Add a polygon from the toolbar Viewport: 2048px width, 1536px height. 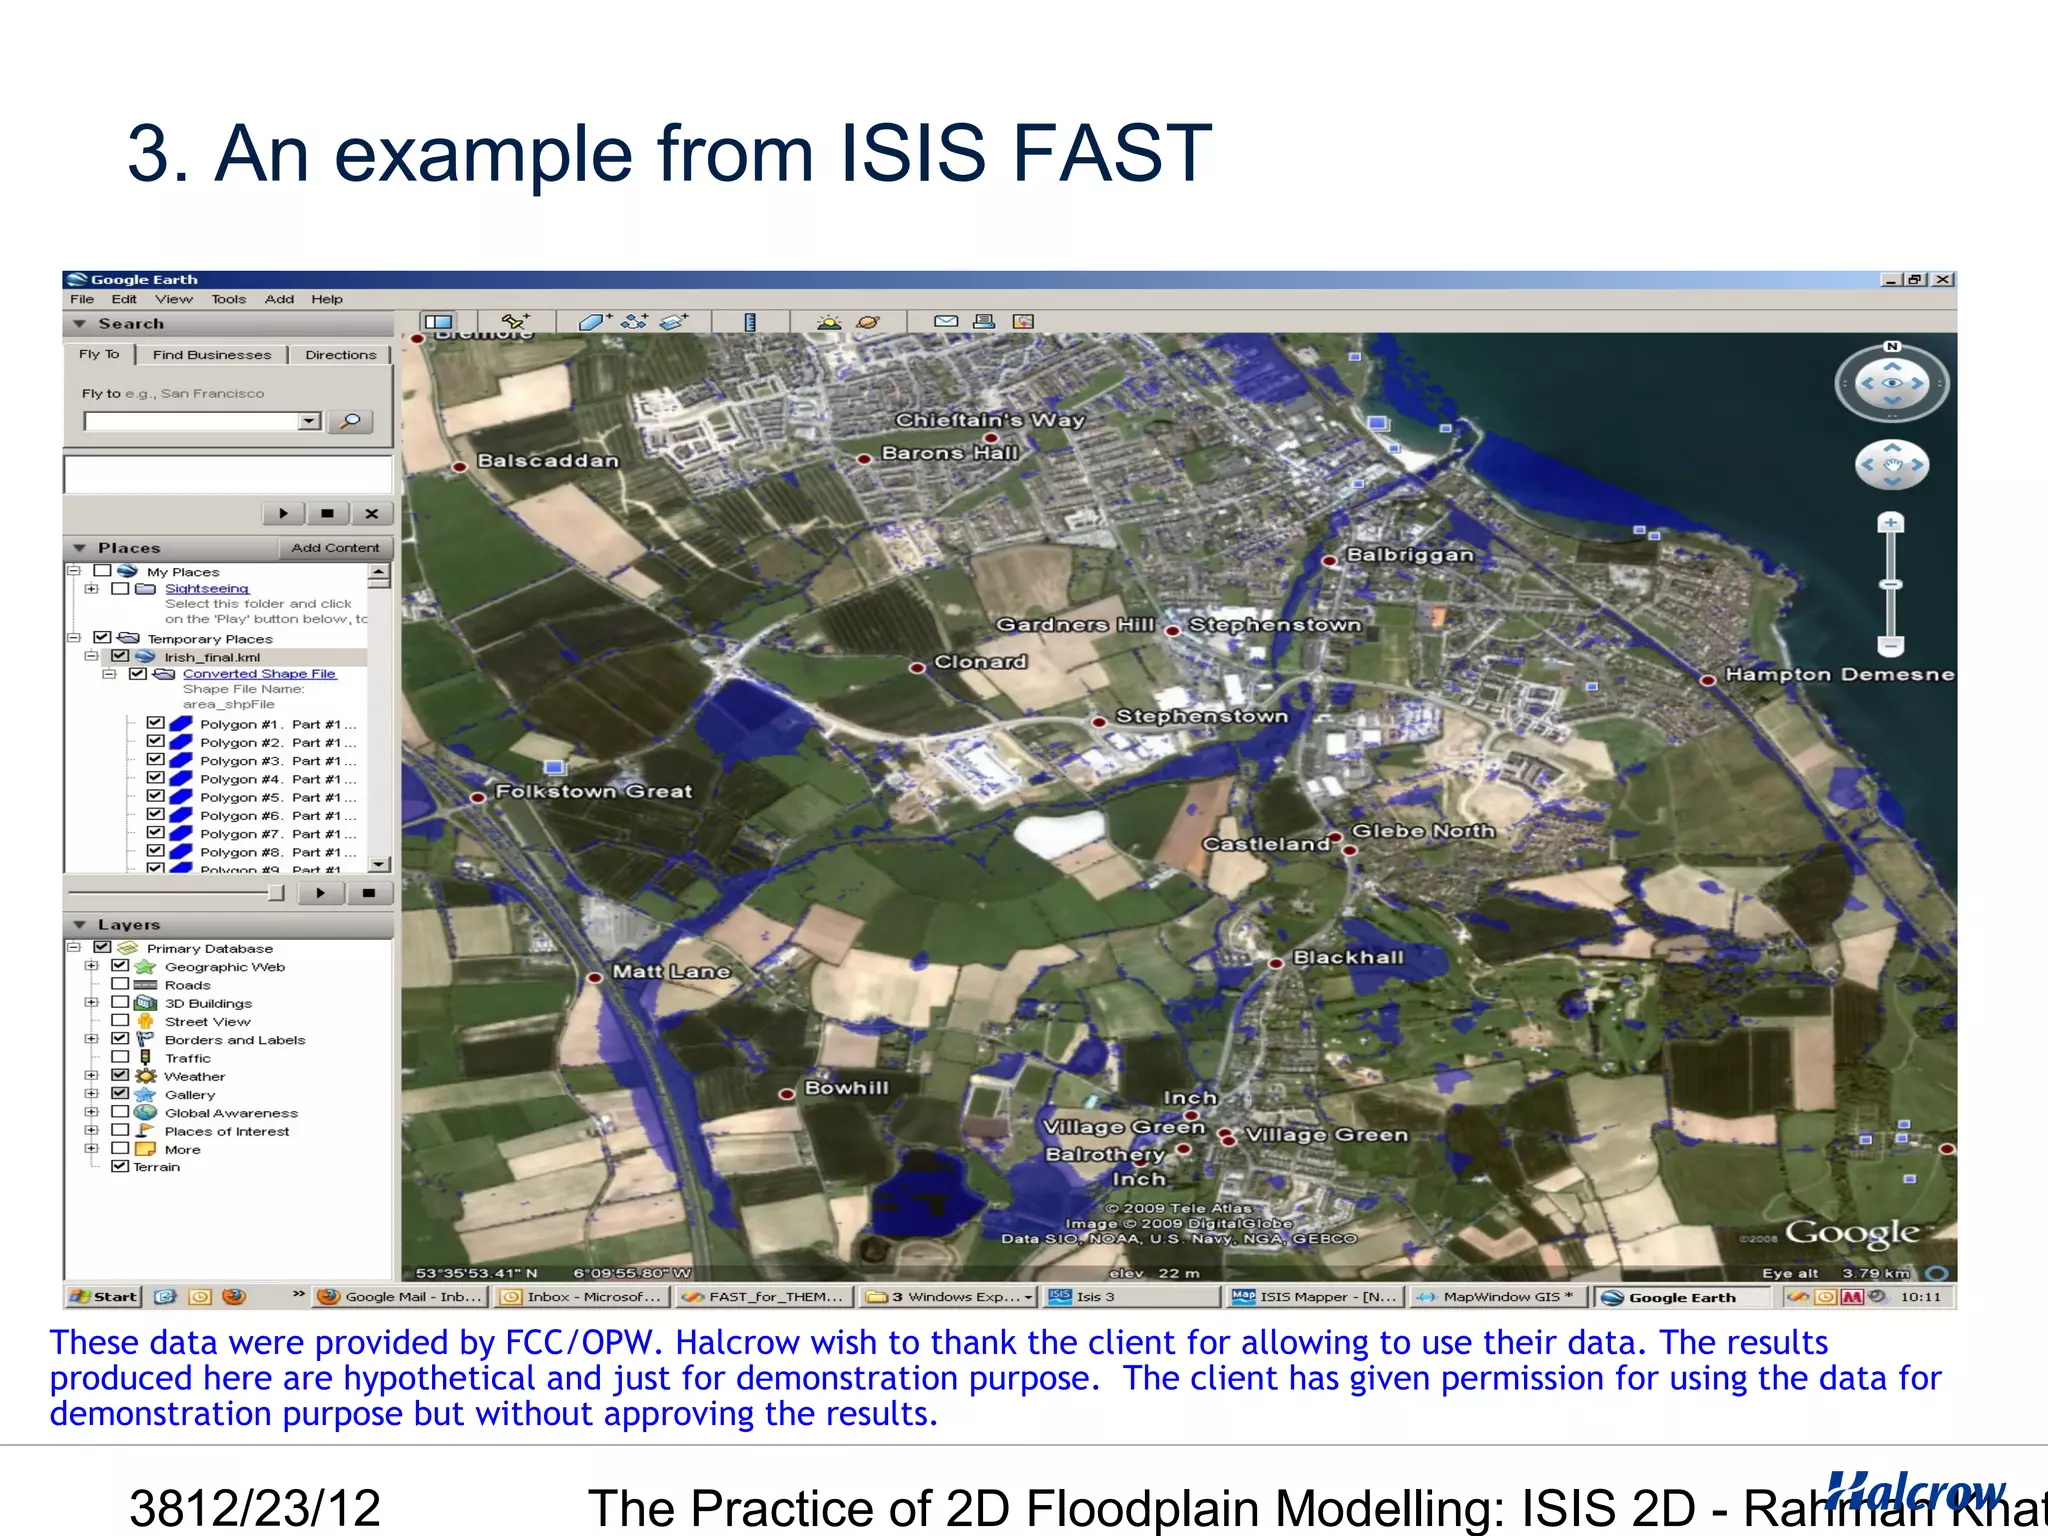594,321
